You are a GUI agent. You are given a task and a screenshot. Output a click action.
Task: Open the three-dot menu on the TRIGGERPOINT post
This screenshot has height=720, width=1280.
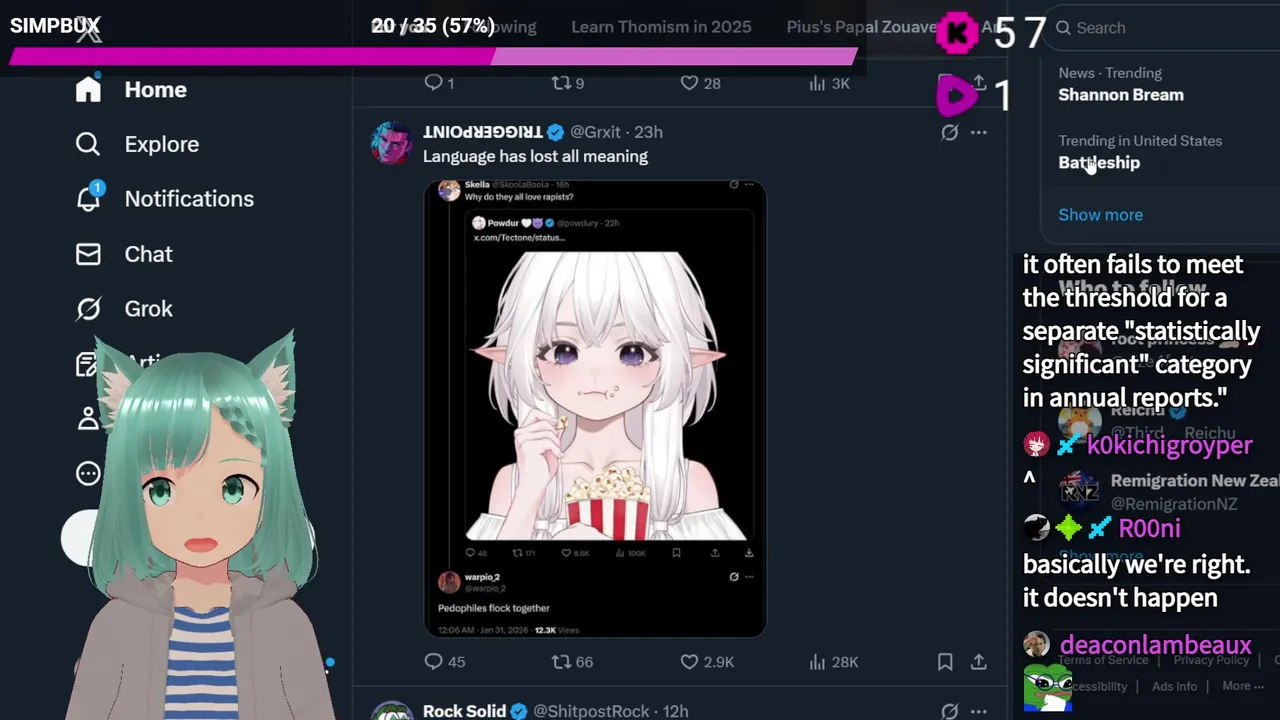tap(979, 132)
